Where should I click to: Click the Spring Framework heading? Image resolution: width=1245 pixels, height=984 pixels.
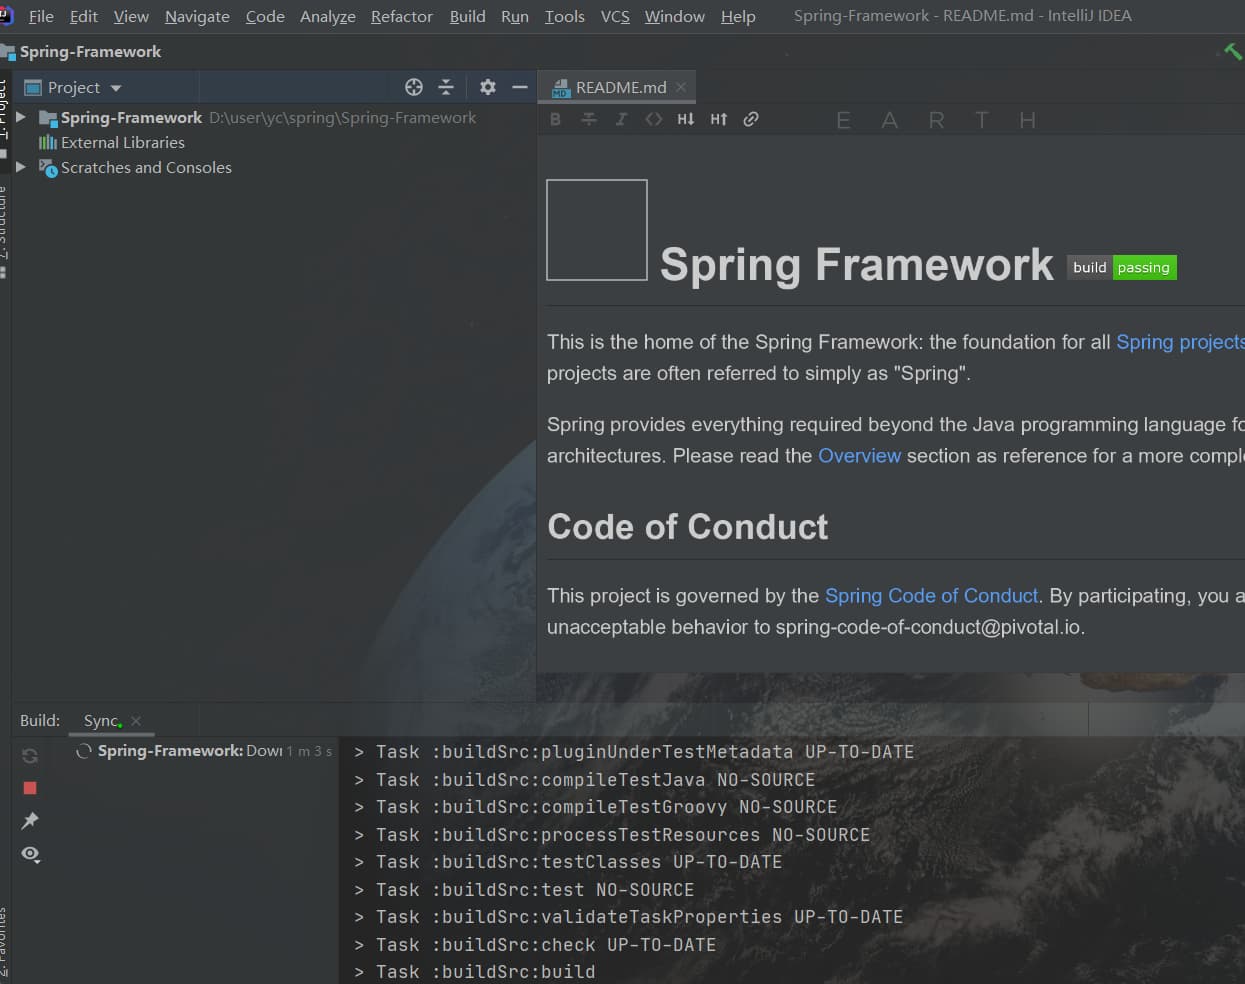click(857, 265)
